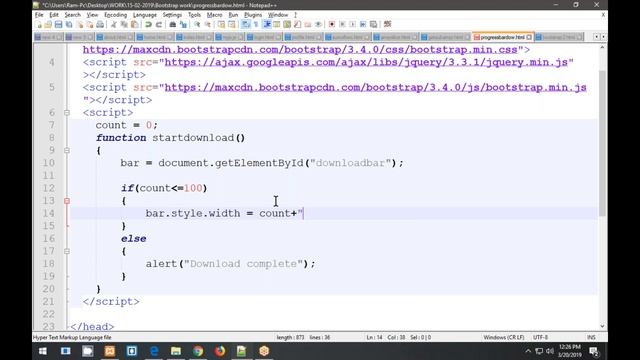The width and height of the screenshot is (640, 360).
Task: Open the Function List toolbar icon
Action: pyautogui.click(x=298, y=24)
